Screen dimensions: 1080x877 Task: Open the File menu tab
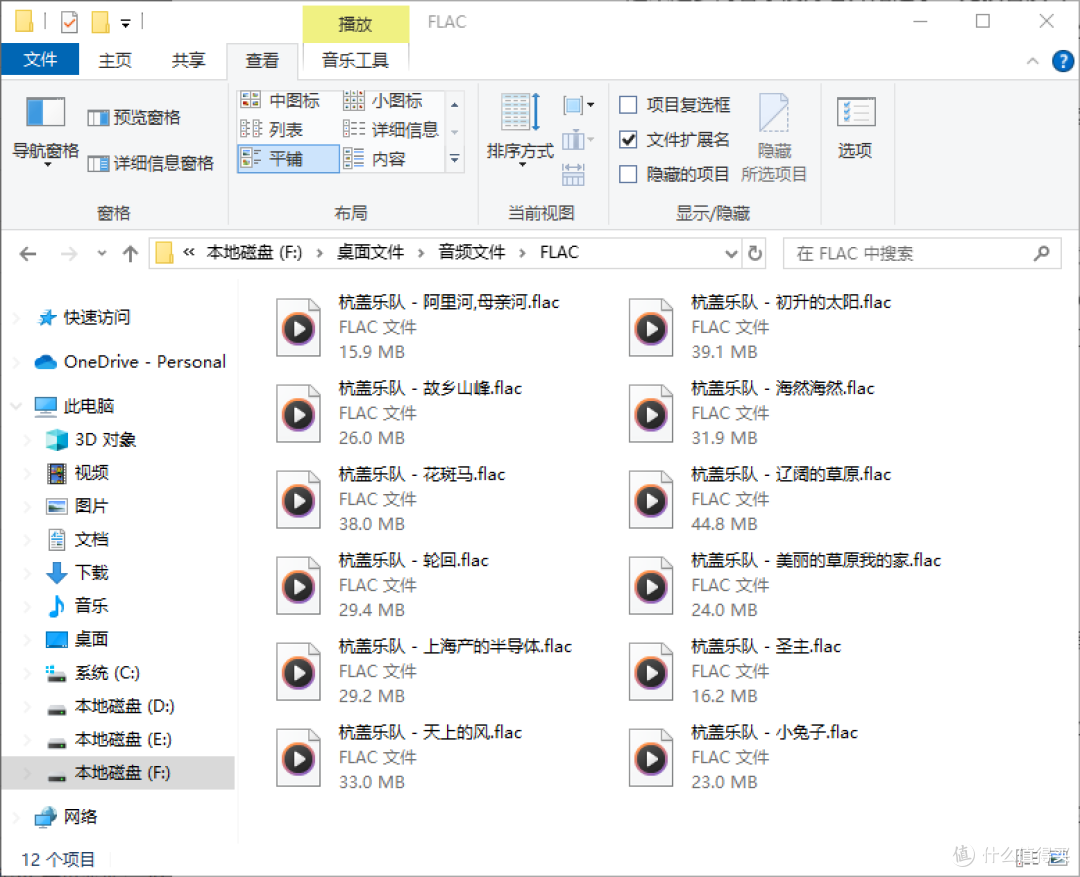(x=40, y=60)
